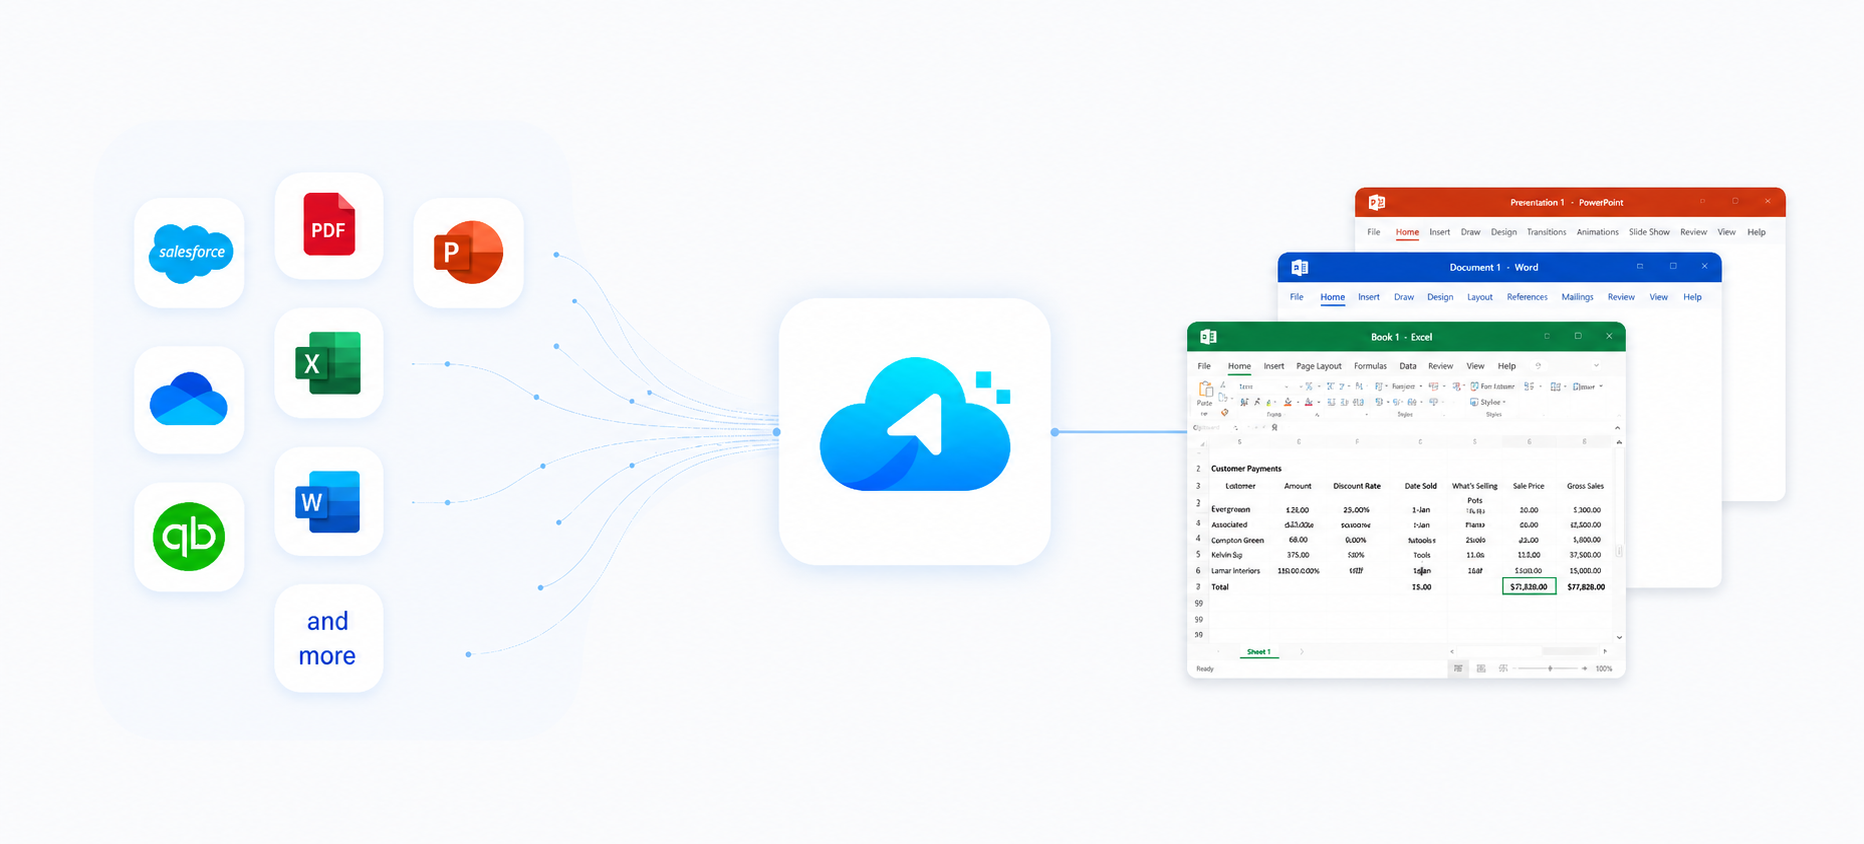Click the Excel horizontal scrollbar thumb

click(x=1570, y=651)
